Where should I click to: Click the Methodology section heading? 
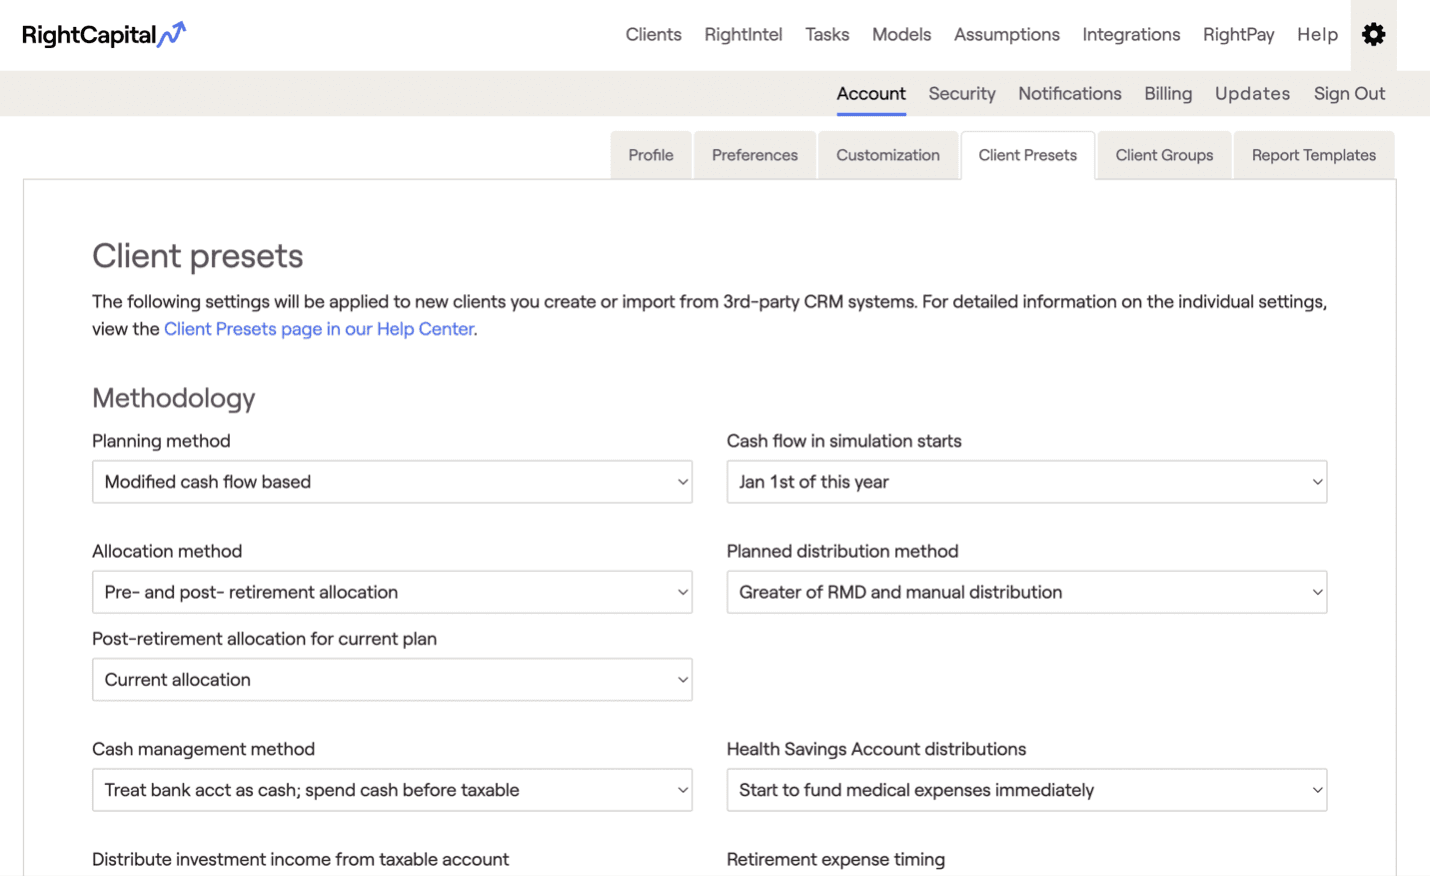[174, 398]
